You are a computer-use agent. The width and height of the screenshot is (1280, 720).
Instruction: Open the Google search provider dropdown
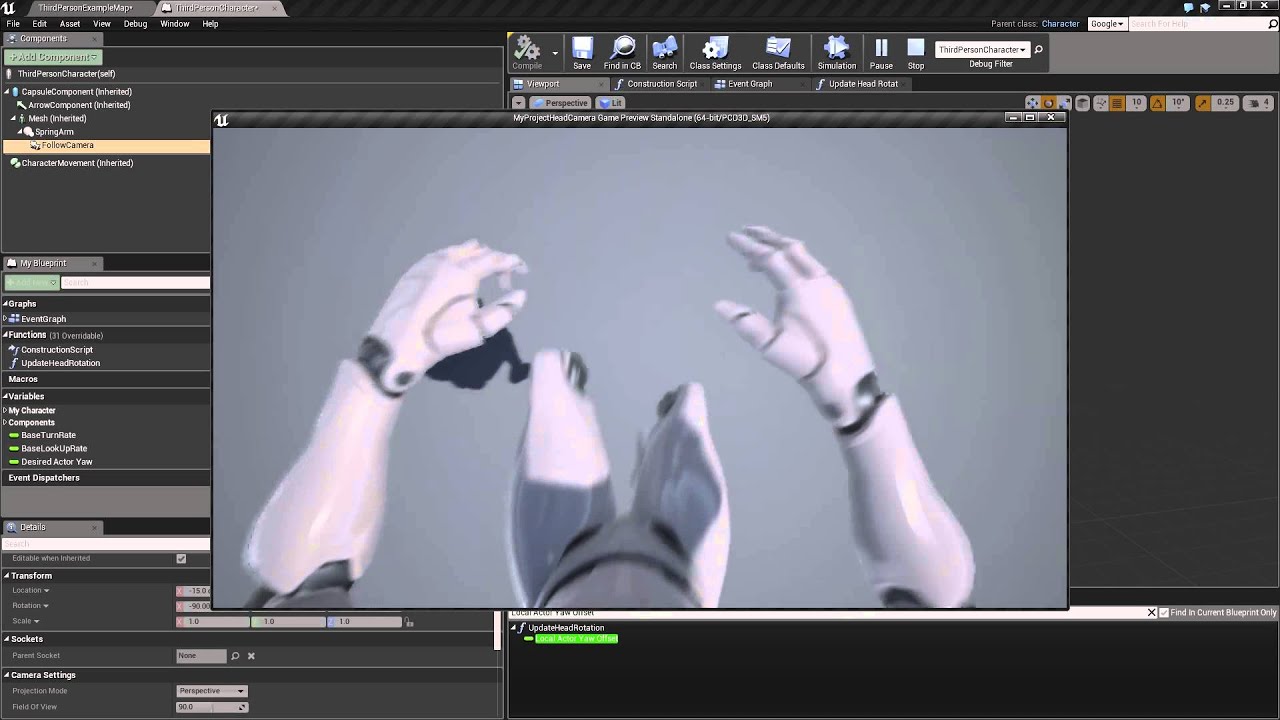tap(1107, 24)
